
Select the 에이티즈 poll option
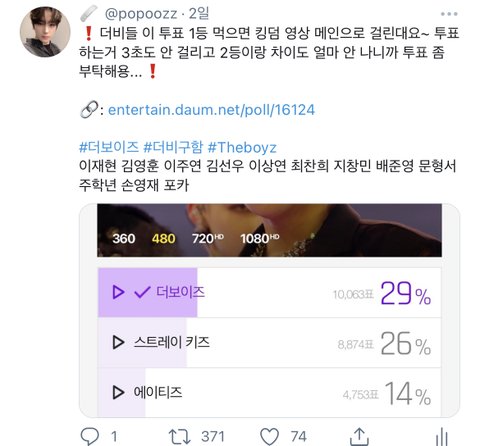pyautogui.click(x=269, y=392)
